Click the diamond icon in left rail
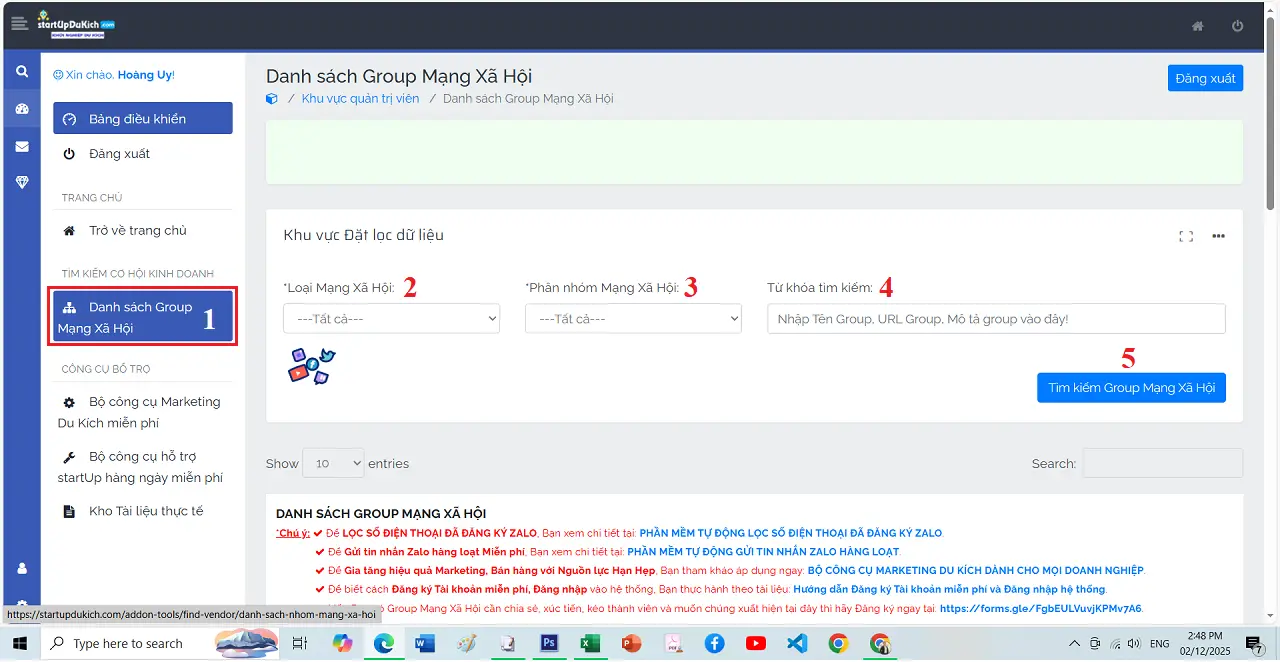The height and width of the screenshot is (662, 1280). click(21, 182)
